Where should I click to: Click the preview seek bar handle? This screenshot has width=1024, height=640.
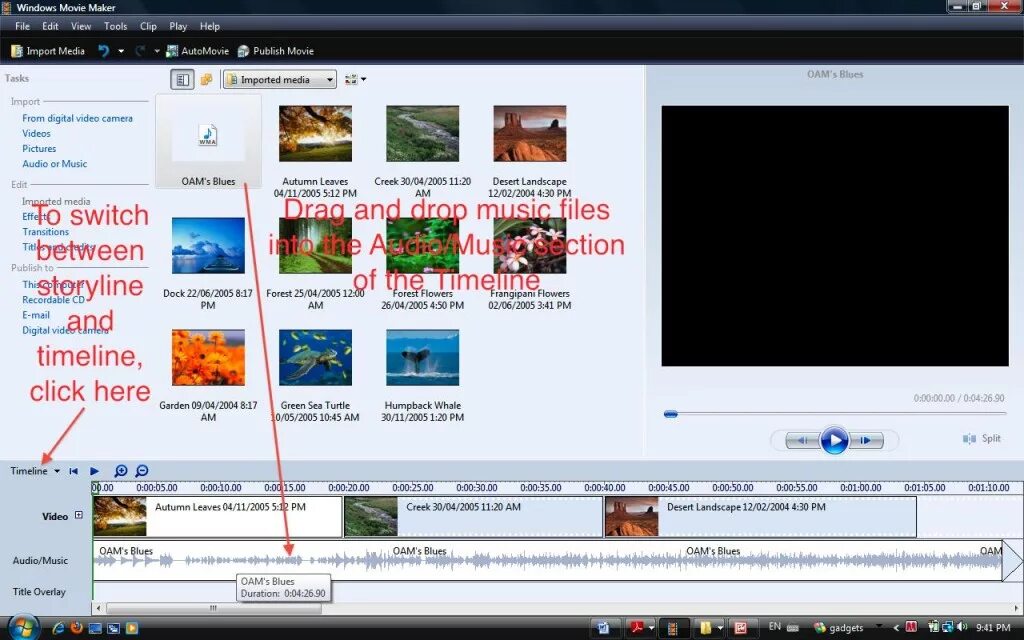[671, 413]
